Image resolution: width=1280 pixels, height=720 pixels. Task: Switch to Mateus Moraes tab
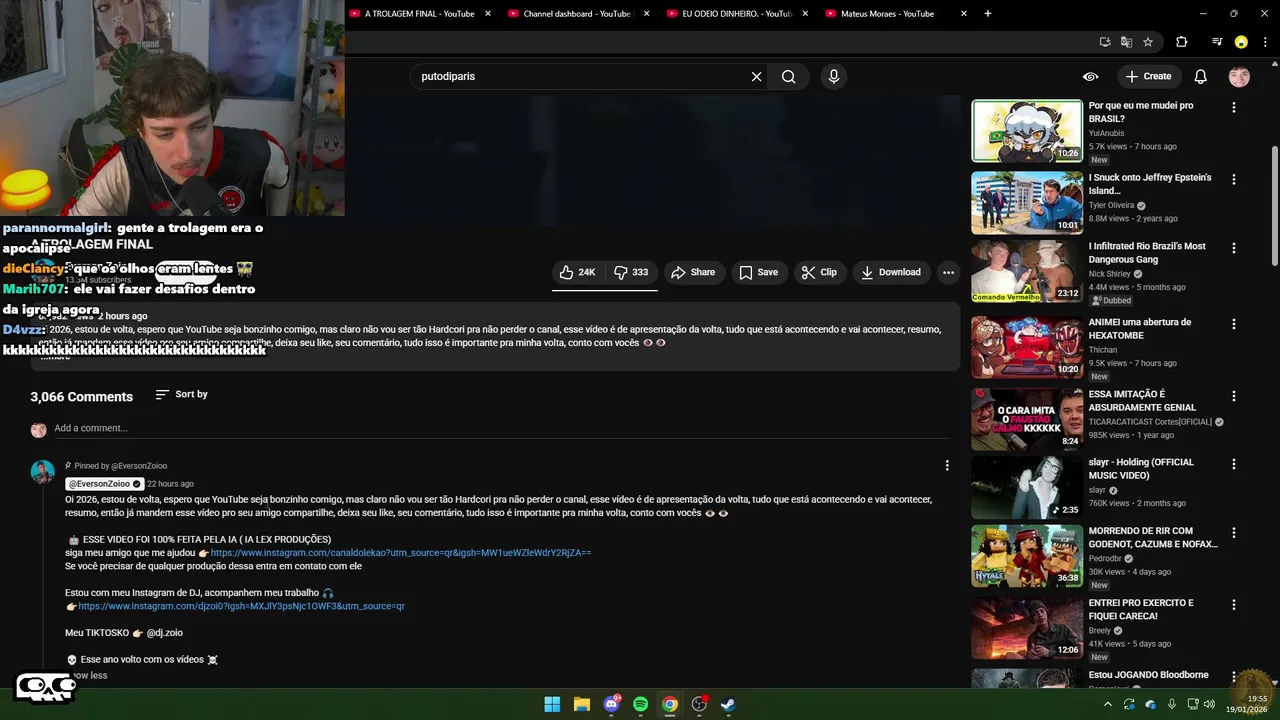point(888,14)
